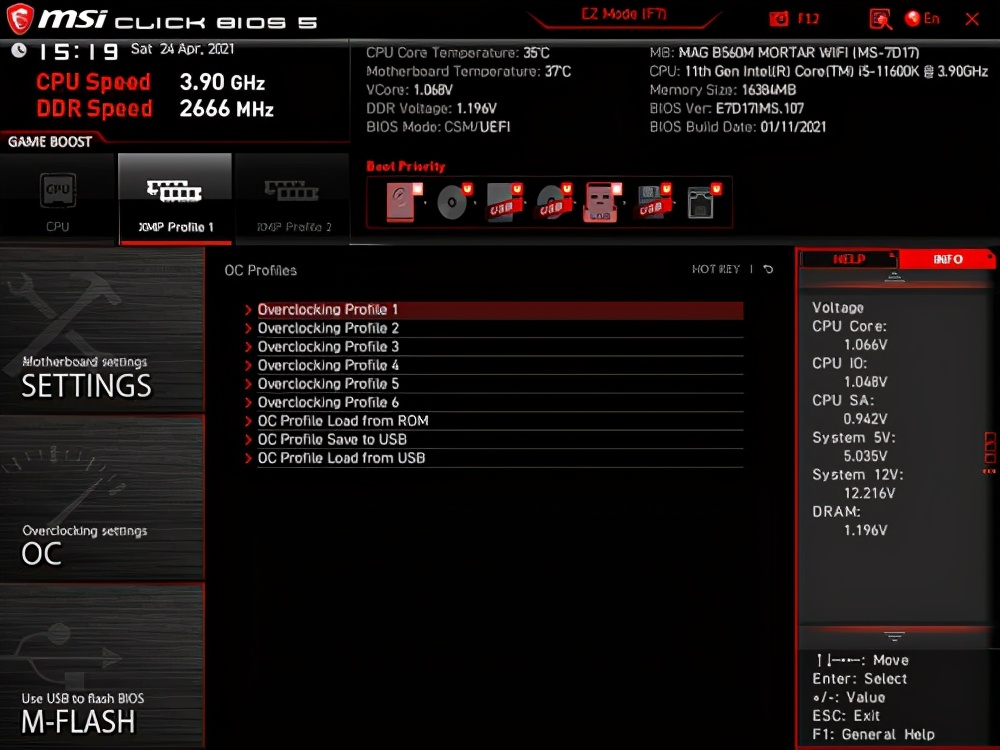Click the F12 screenshot camera icon

pyautogui.click(x=779, y=18)
